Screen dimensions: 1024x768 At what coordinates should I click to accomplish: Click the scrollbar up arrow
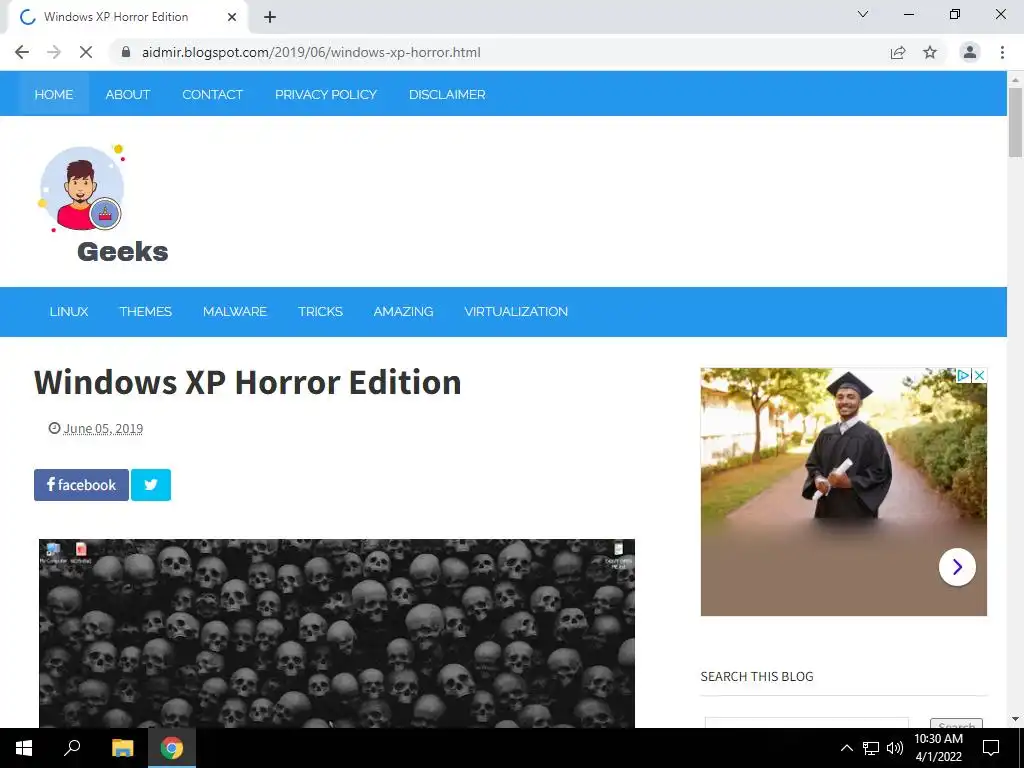click(x=1015, y=79)
